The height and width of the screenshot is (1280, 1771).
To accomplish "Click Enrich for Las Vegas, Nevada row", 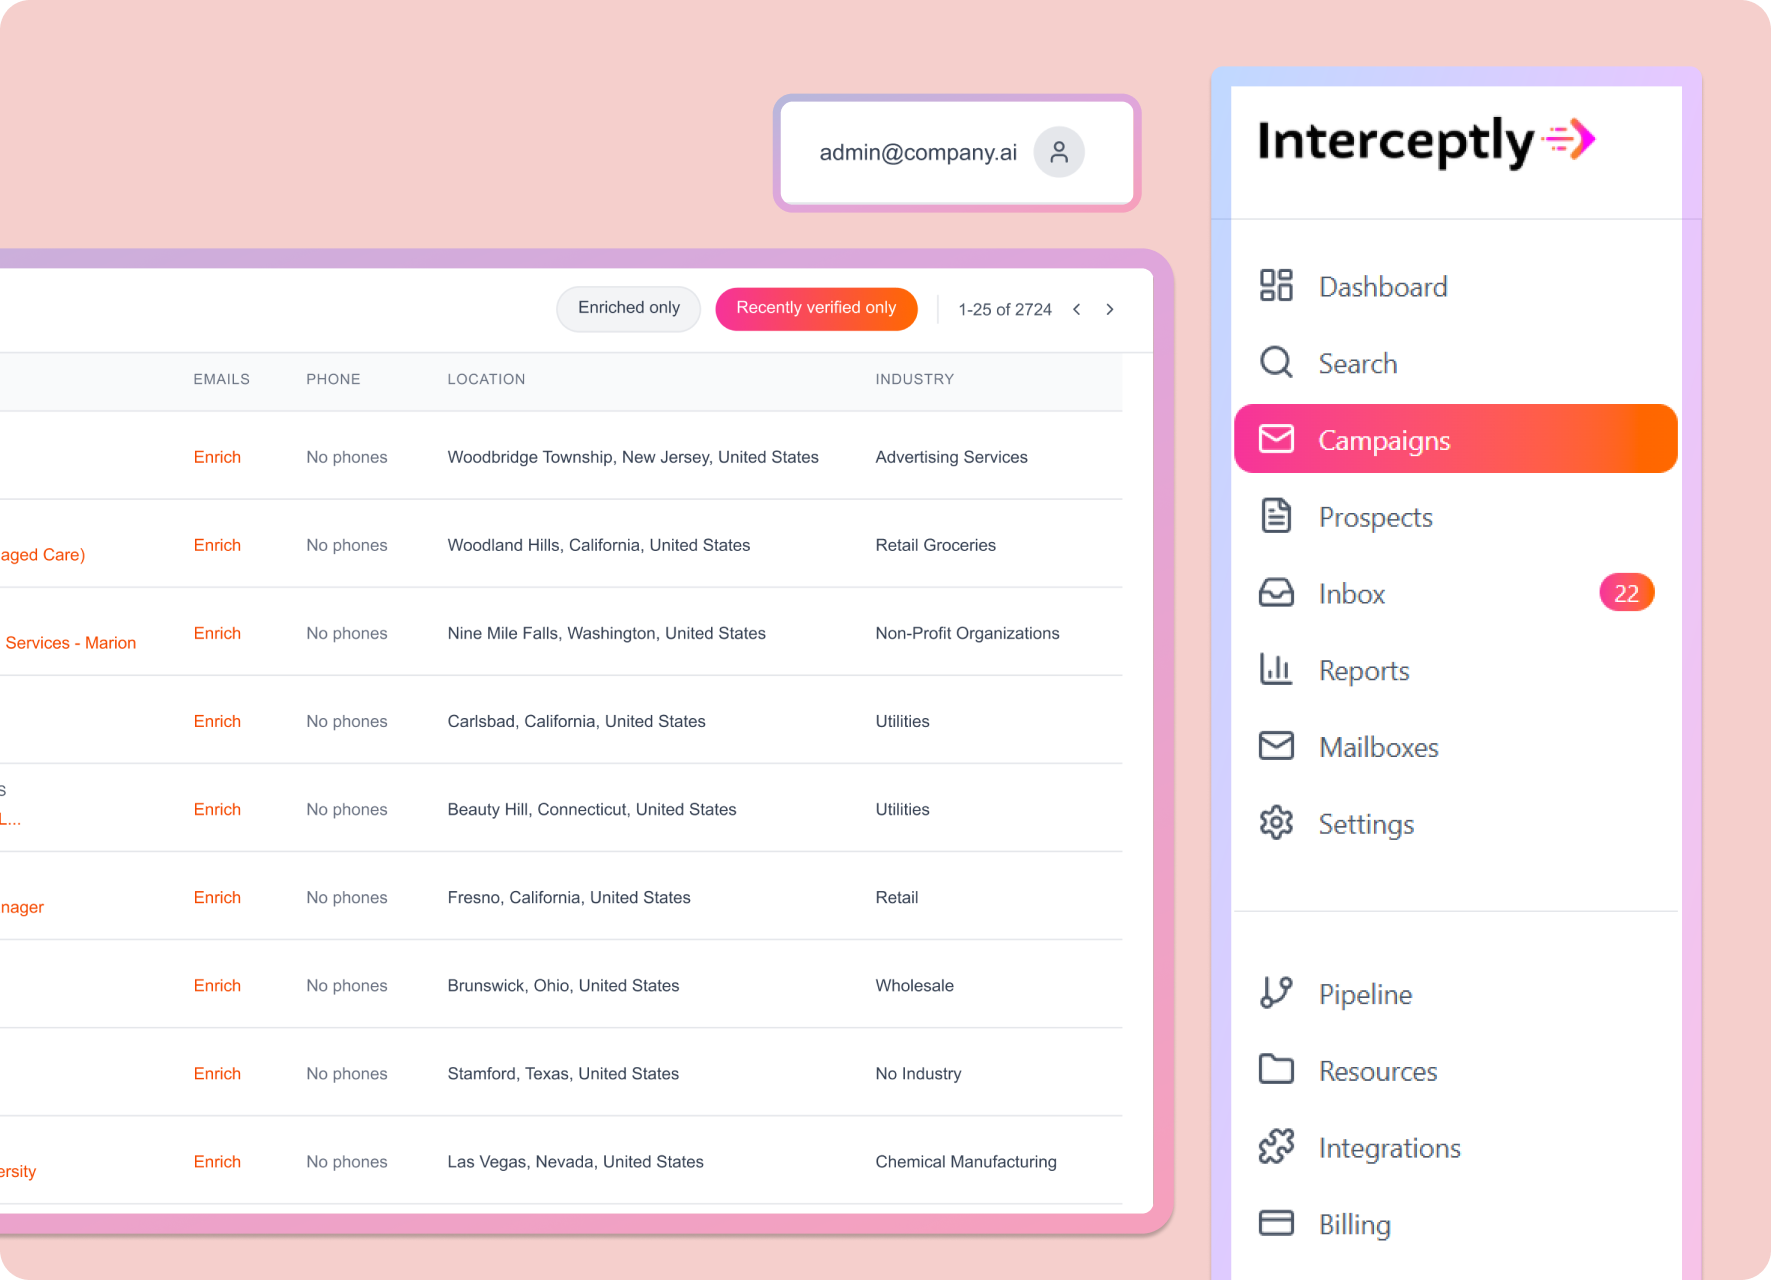I will [217, 1161].
